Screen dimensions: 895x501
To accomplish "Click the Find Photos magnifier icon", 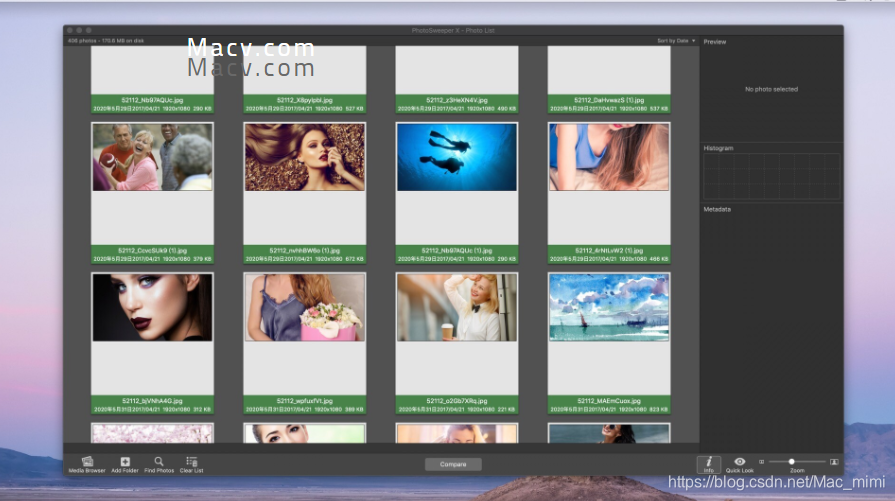I will [x=159, y=462].
